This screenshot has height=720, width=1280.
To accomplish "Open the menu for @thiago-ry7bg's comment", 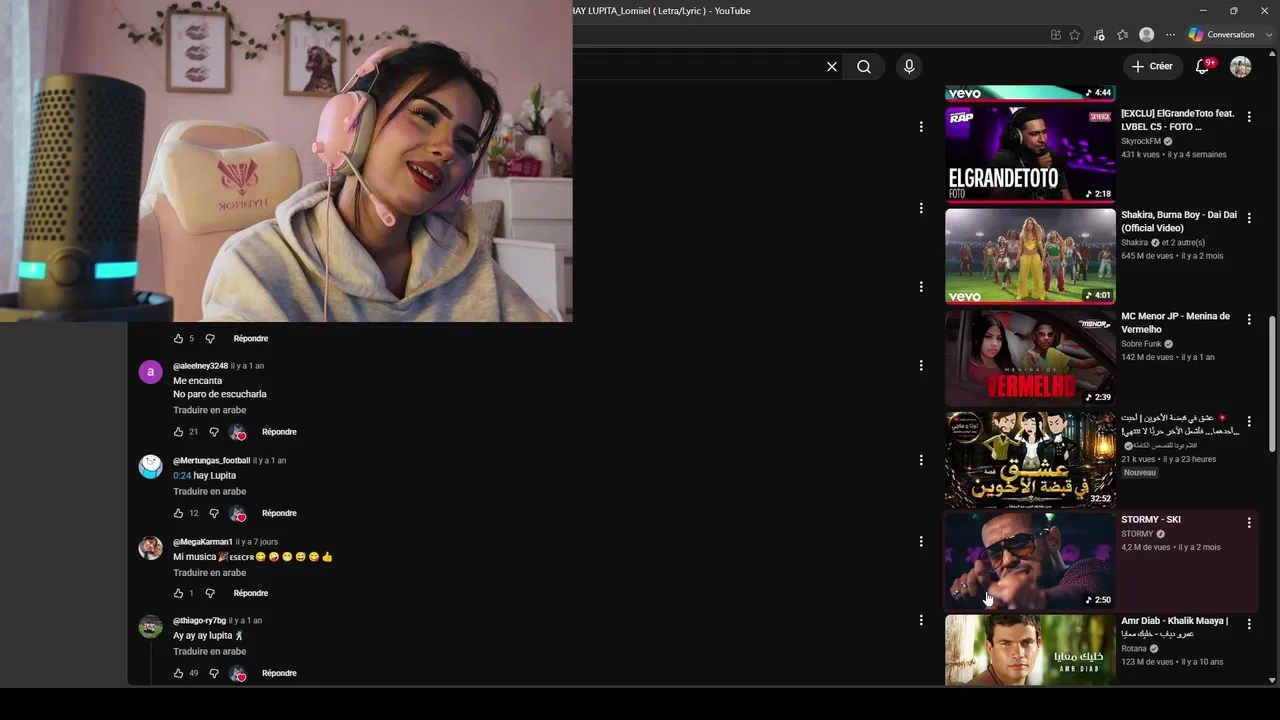I will [921, 620].
